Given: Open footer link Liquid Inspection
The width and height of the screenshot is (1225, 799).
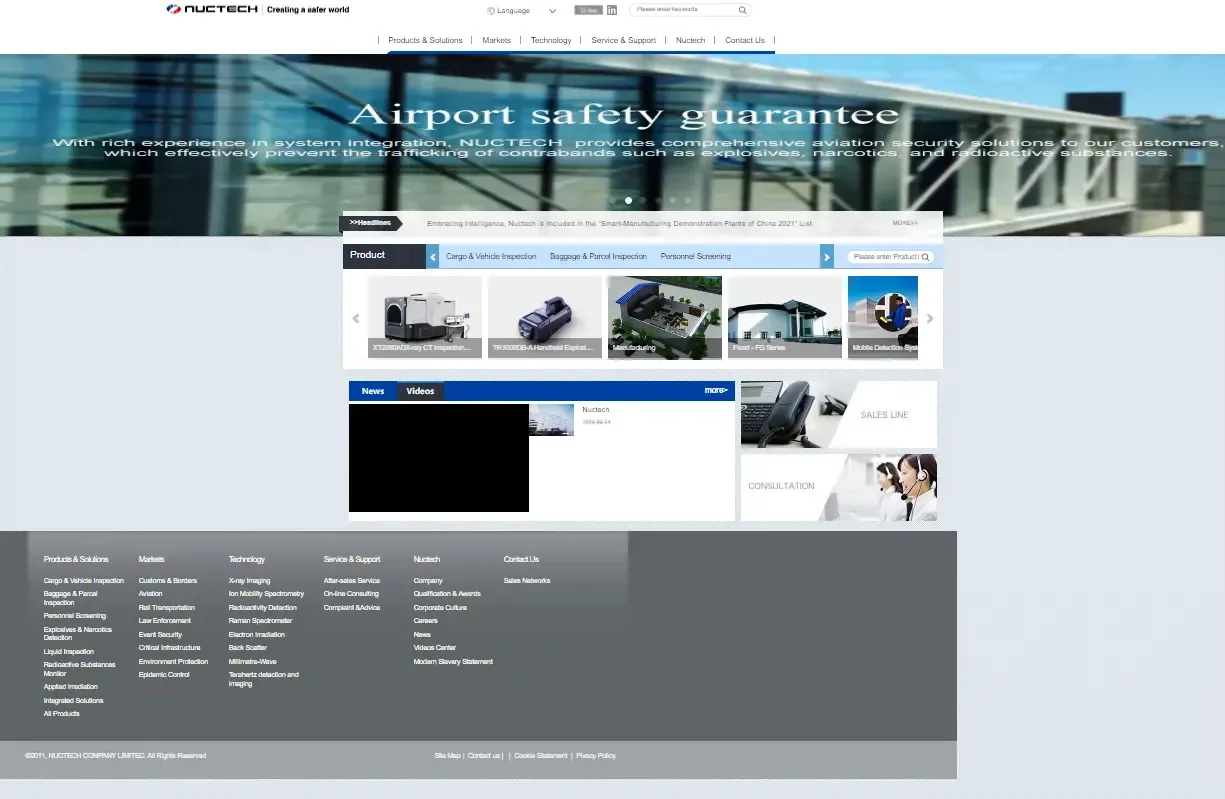Looking at the screenshot, I should (x=69, y=652).
